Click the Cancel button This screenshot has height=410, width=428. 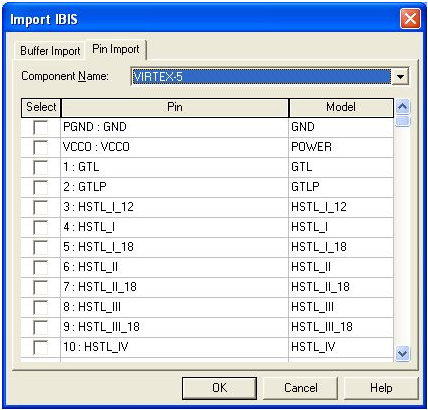tap(300, 388)
